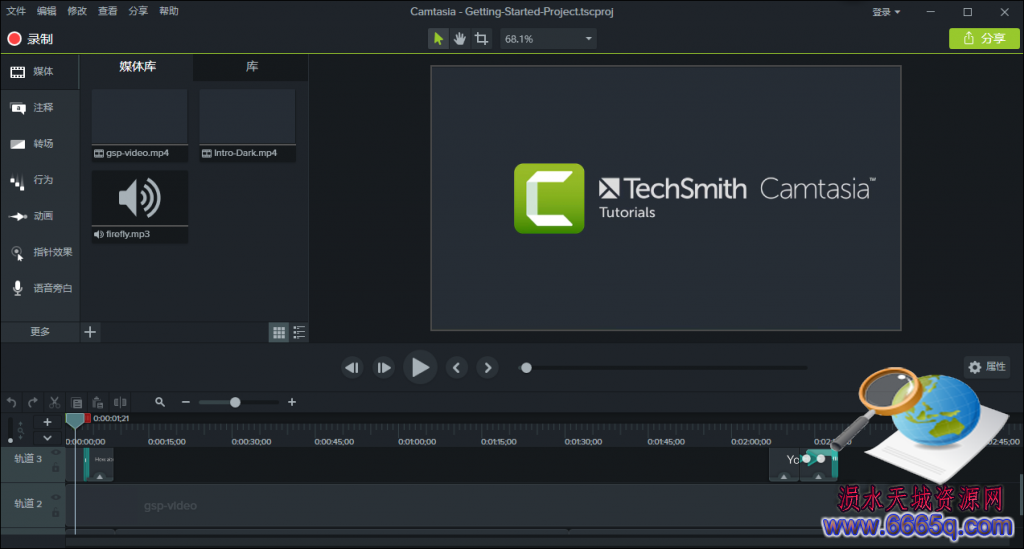The width and height of the screenshot is (1024, 549).
Task: Expand the first 轨道 3 clip's effects triangle
Action: 99,477
